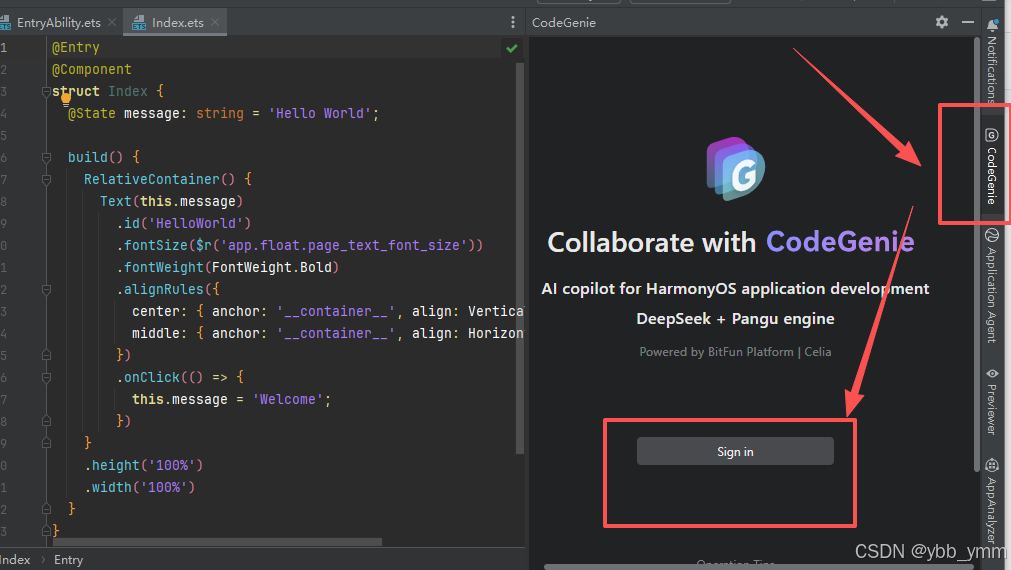Click the Text(this.message) line

[x=172, y=201]
